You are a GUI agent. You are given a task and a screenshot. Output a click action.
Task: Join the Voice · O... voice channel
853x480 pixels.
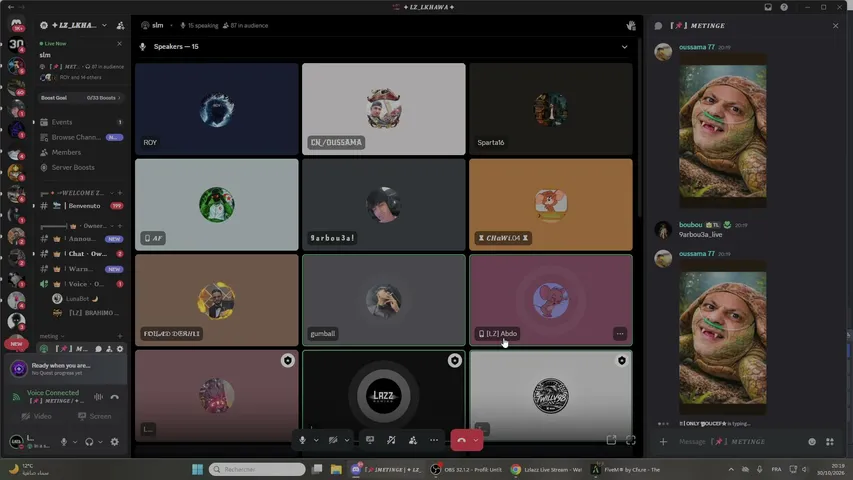coord(81,284)
